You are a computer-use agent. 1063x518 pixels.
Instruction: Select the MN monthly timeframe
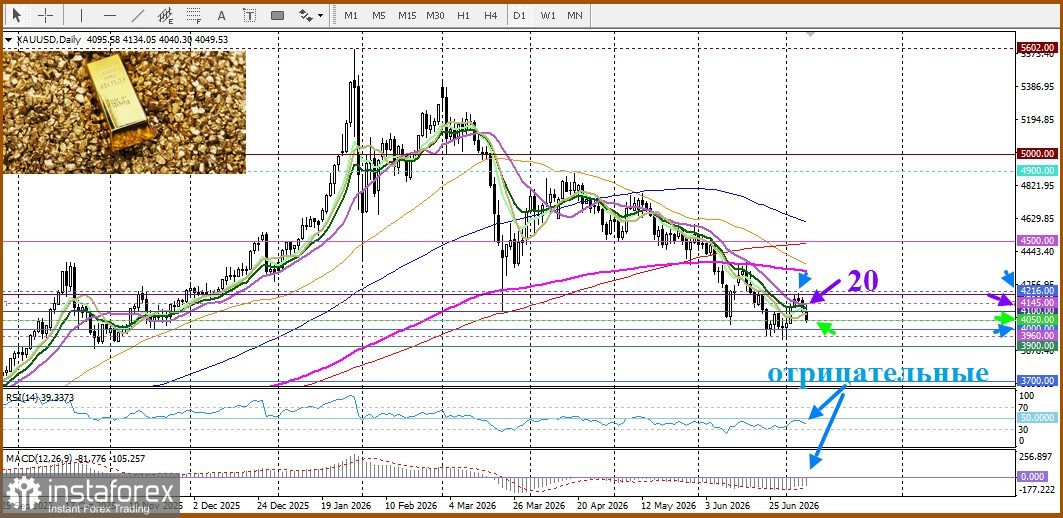(x=575, y=15)
